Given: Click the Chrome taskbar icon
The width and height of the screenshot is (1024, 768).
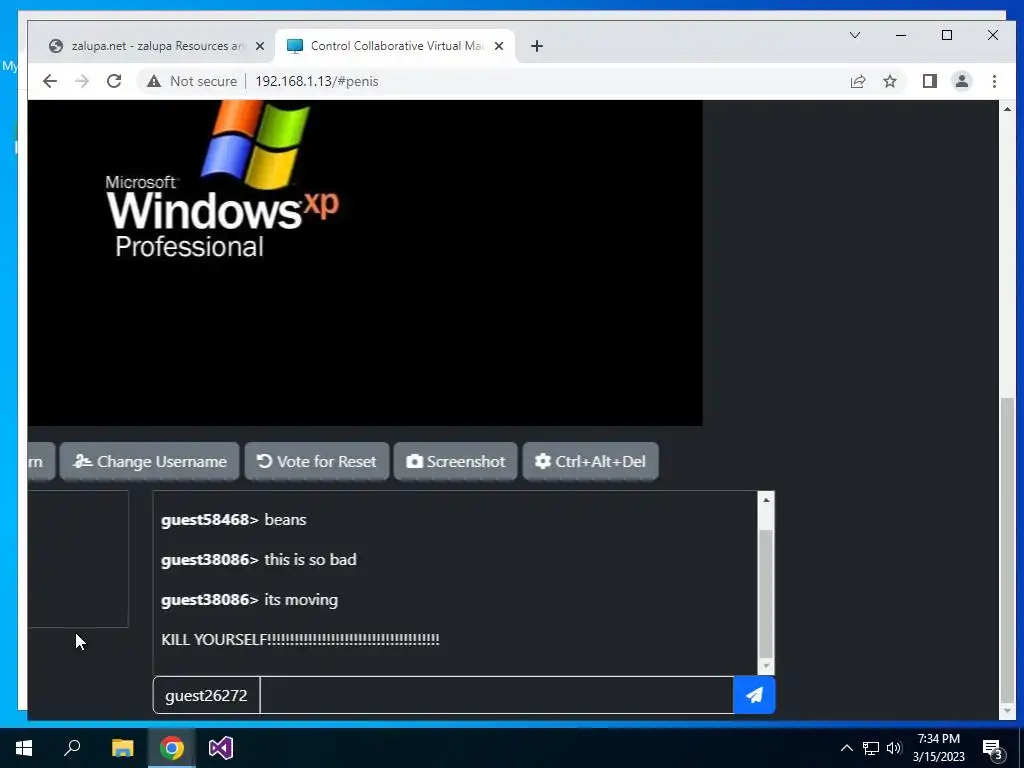Looking at the screenshot, I should [172, 748].
